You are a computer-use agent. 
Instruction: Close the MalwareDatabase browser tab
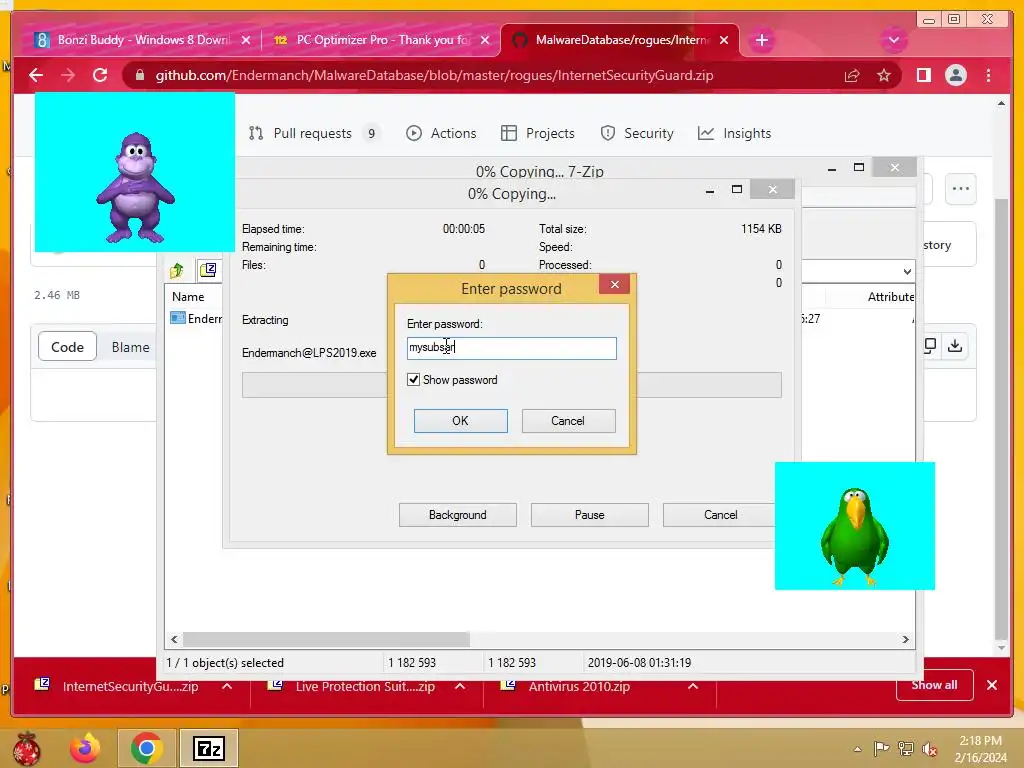coord(724,40)
